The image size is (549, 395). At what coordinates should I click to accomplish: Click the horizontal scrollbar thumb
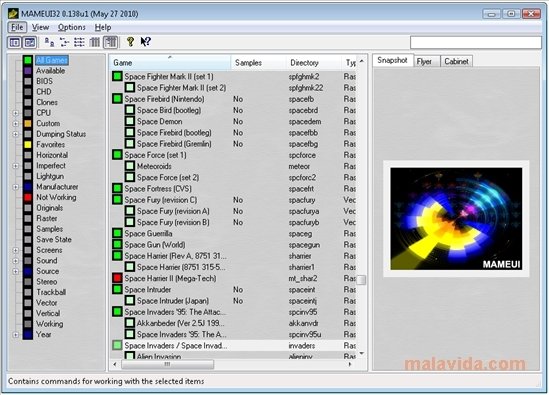coord(167,365)
